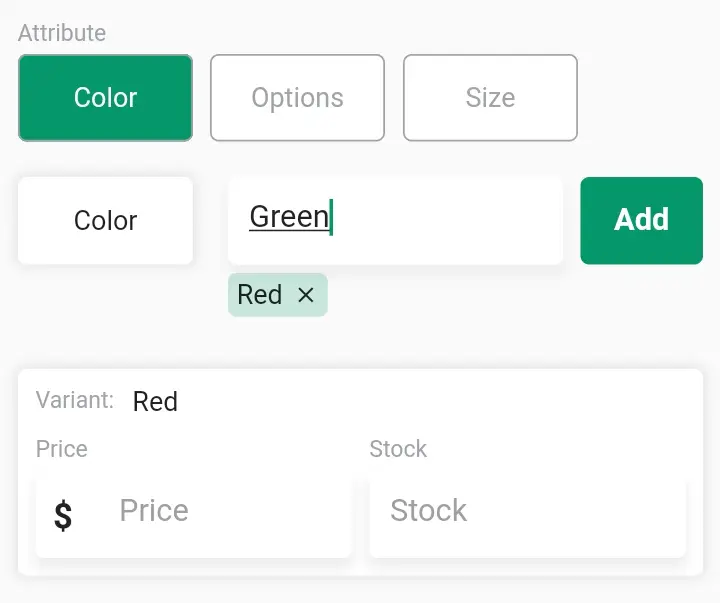Click into the Stock input field

[x=528, y=519]
